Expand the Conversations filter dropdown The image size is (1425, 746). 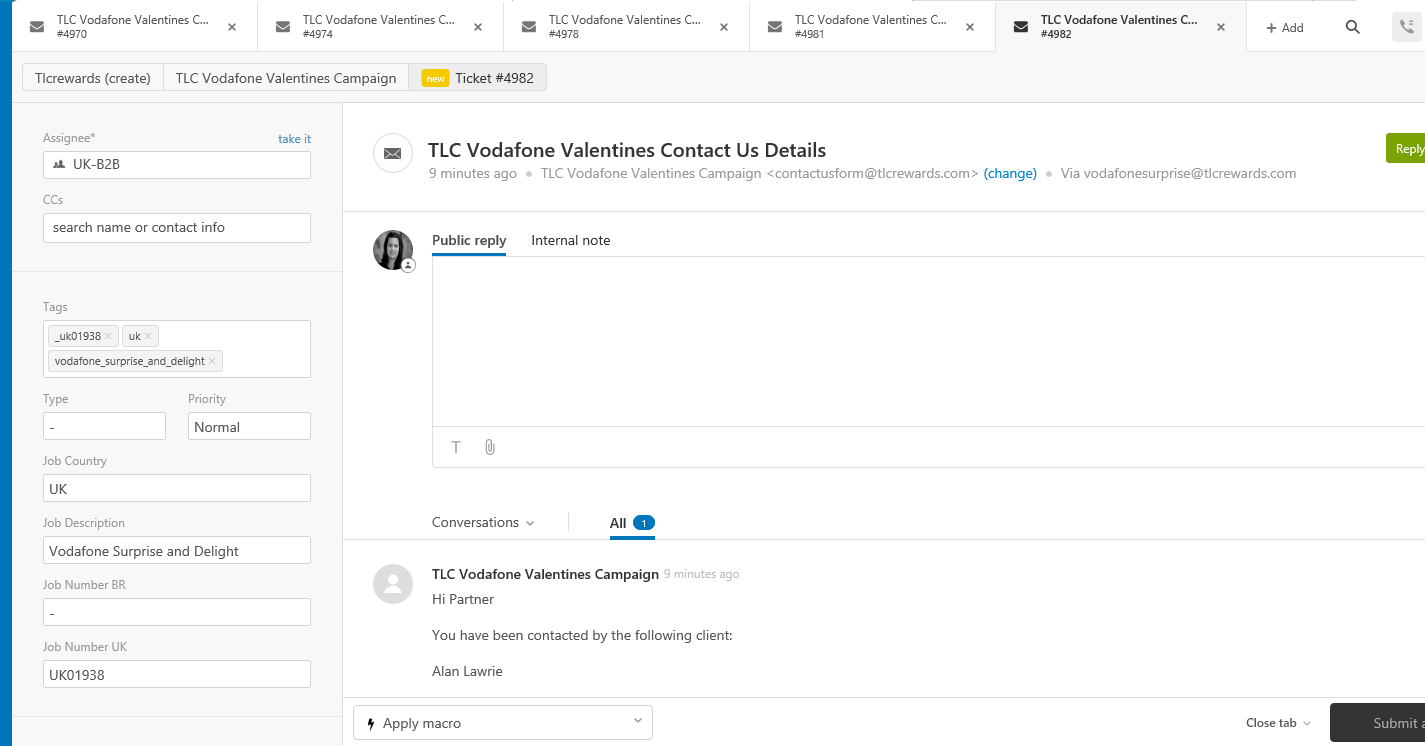[x=483, y=522]
